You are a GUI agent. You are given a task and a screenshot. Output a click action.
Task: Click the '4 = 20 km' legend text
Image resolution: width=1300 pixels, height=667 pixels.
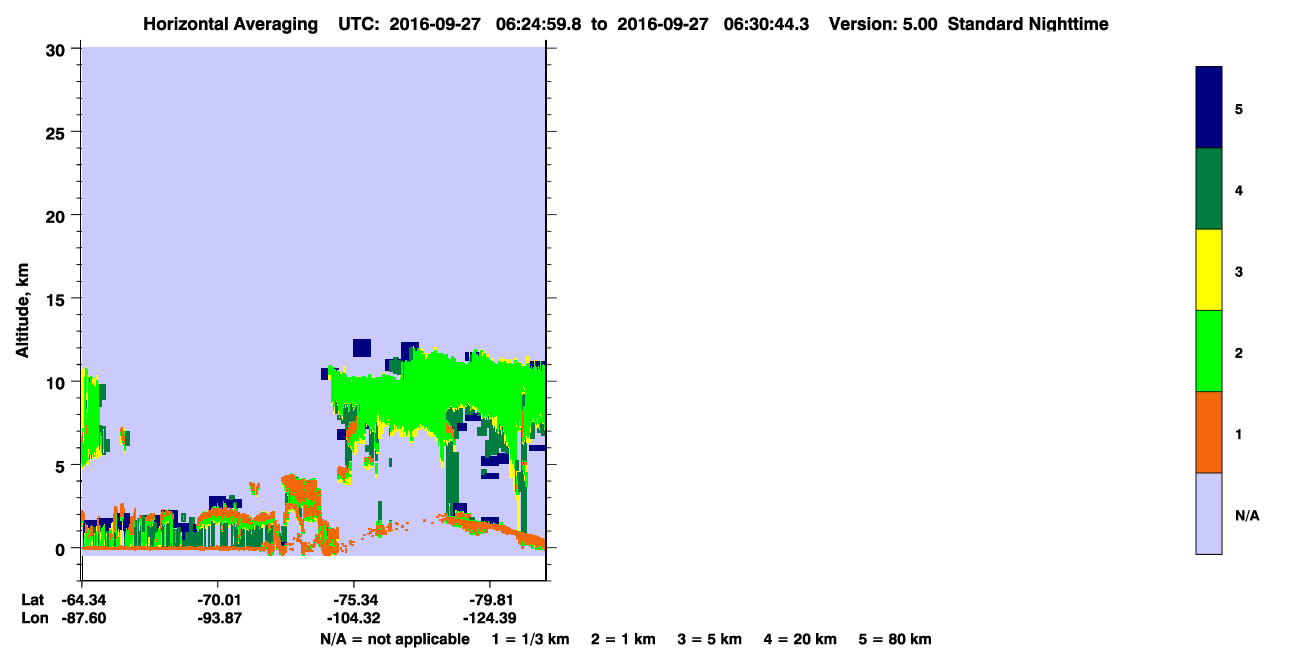801,639
